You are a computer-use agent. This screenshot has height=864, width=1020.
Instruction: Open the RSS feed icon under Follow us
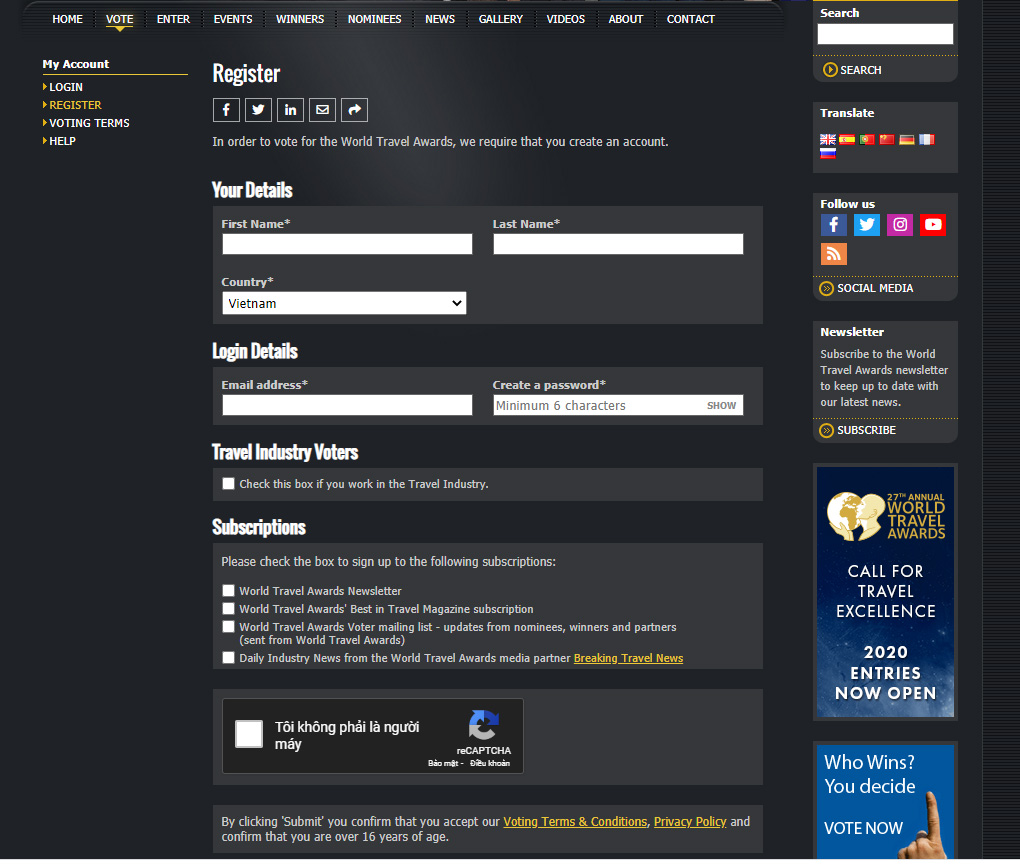click(833, 254)
